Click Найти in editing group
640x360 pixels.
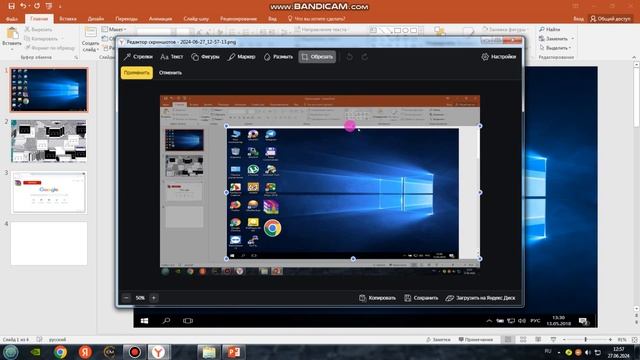[x=550, y=29]
